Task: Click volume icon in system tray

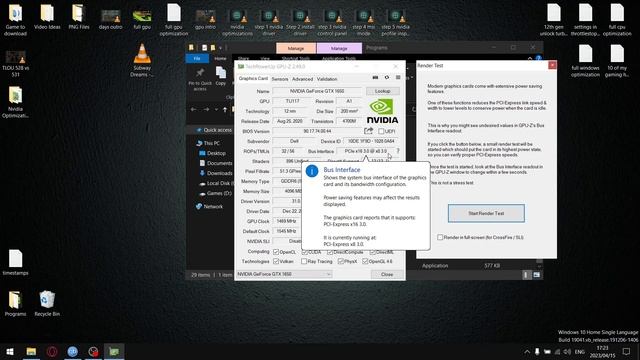Action: coord(567,351)
